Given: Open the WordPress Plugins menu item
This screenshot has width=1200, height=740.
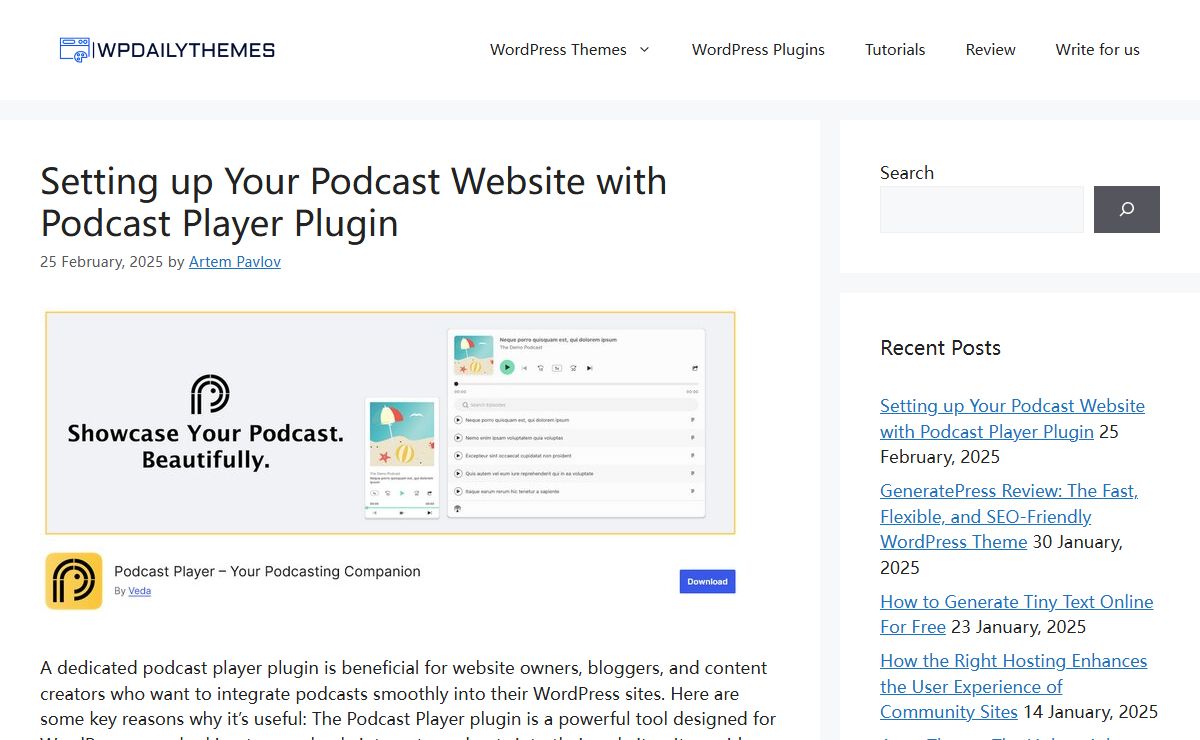Looking at the screenshot, I should [758, 50].
